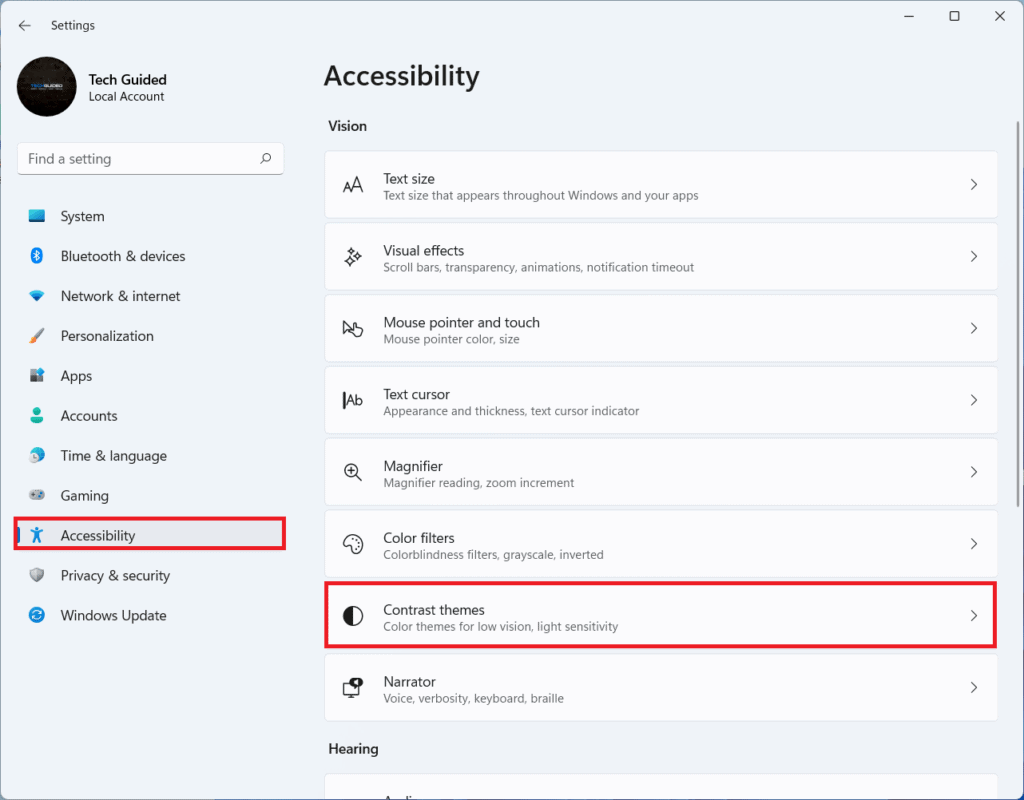Click the Bluetooth & devices icon

click(x=37, y=256)
